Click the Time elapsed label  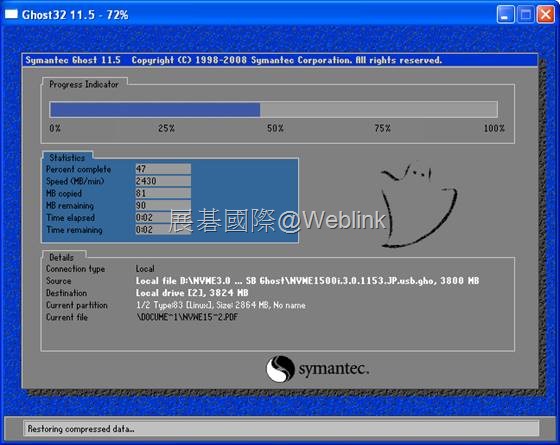point(71,218)
